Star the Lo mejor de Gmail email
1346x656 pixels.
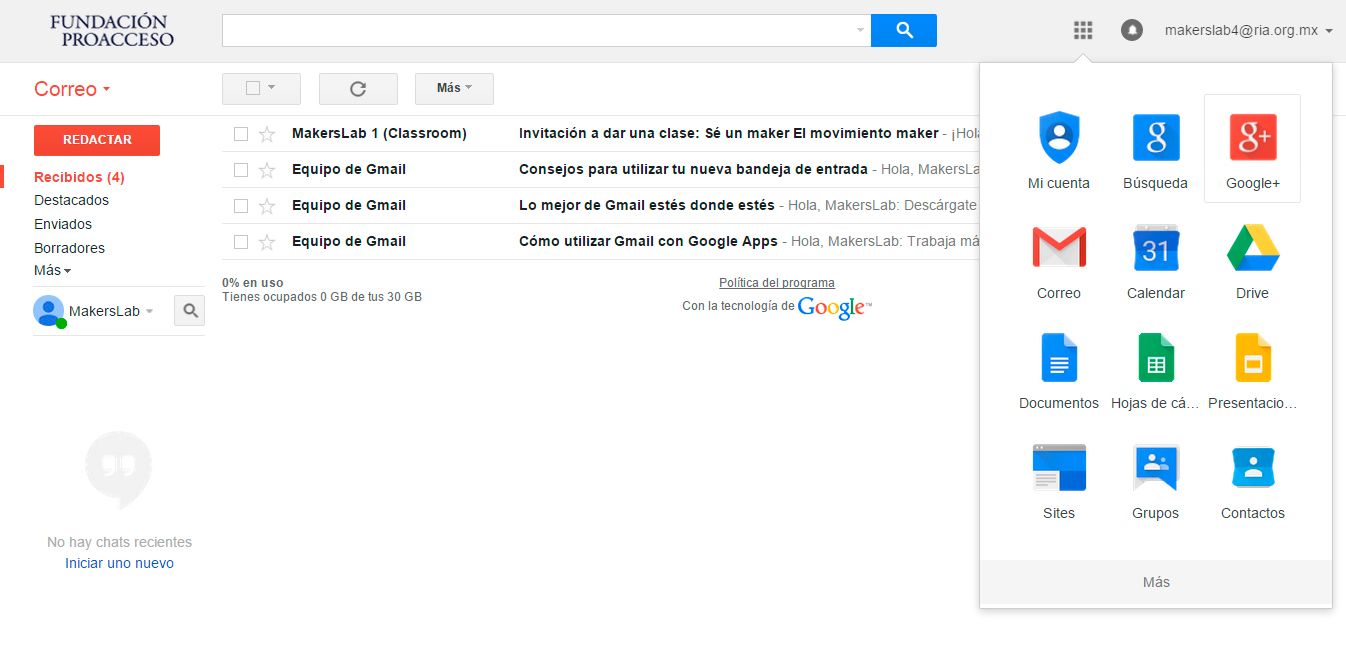(x=267, y=206)
